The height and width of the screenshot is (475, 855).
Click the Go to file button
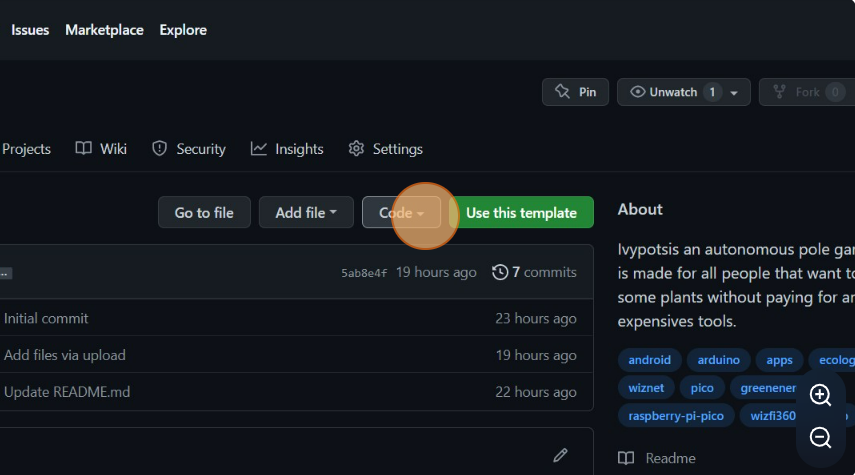[204, 212]
